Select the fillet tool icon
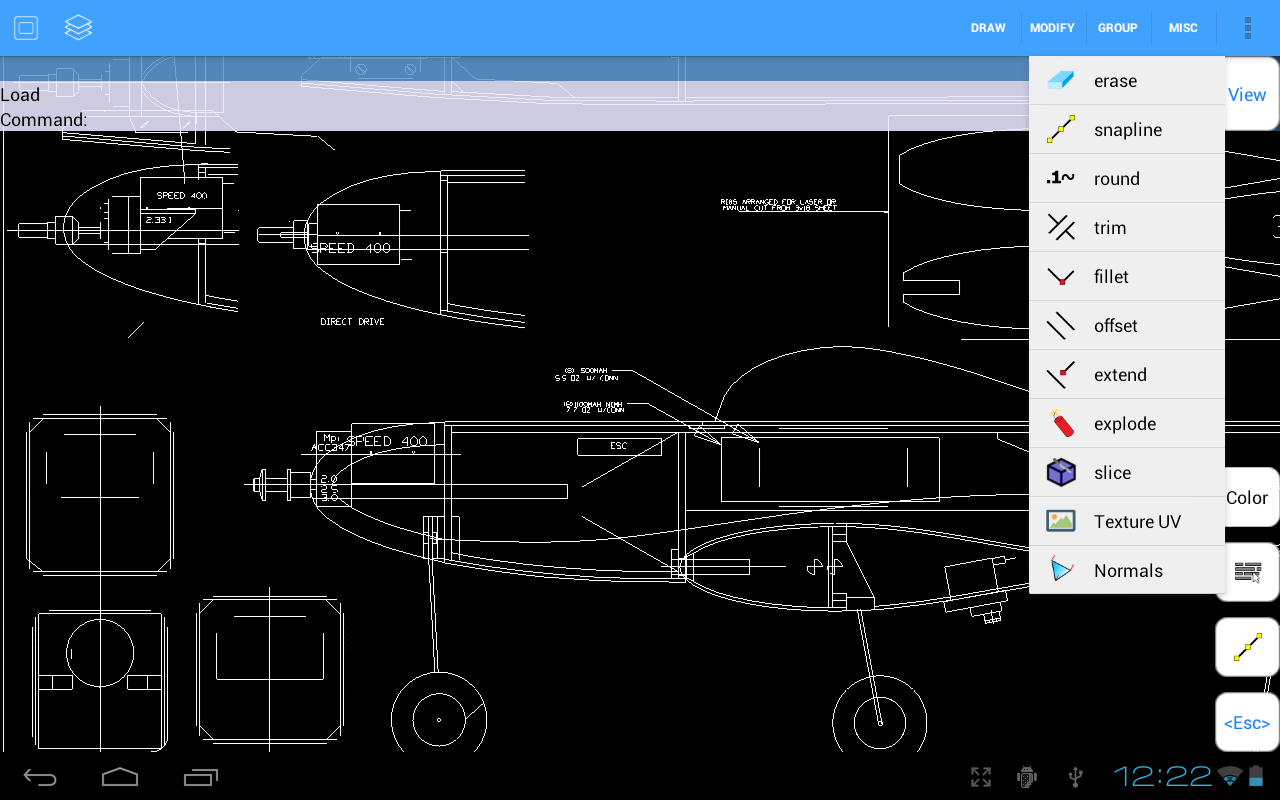 pyautogui.click(x=1060, y=277)
